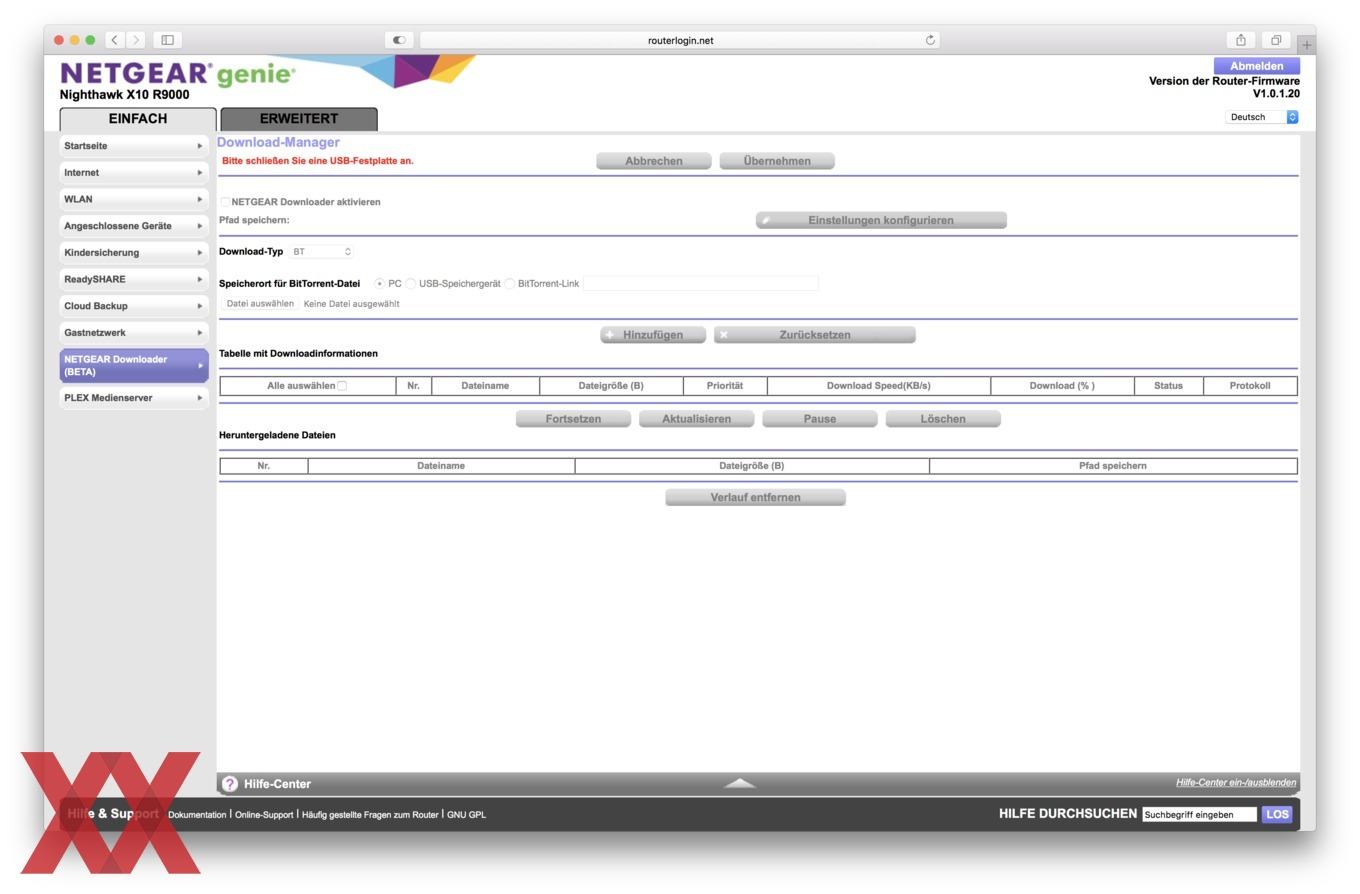Expand Hilfe-Center with the up arrow
The image size is (1360, 894).
(740, 783)
